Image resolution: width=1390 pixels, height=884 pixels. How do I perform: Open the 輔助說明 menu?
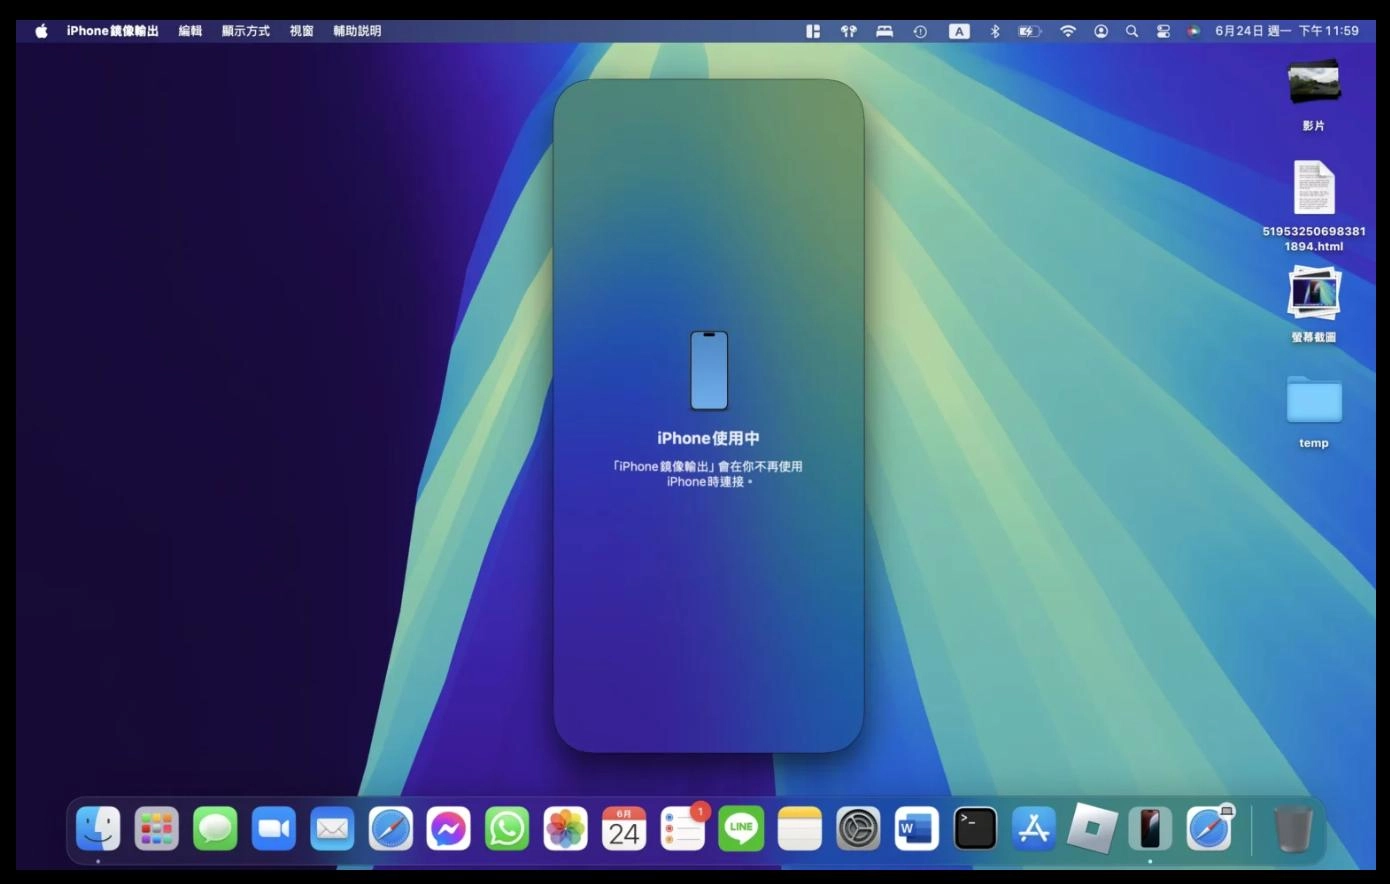point(357,31)
